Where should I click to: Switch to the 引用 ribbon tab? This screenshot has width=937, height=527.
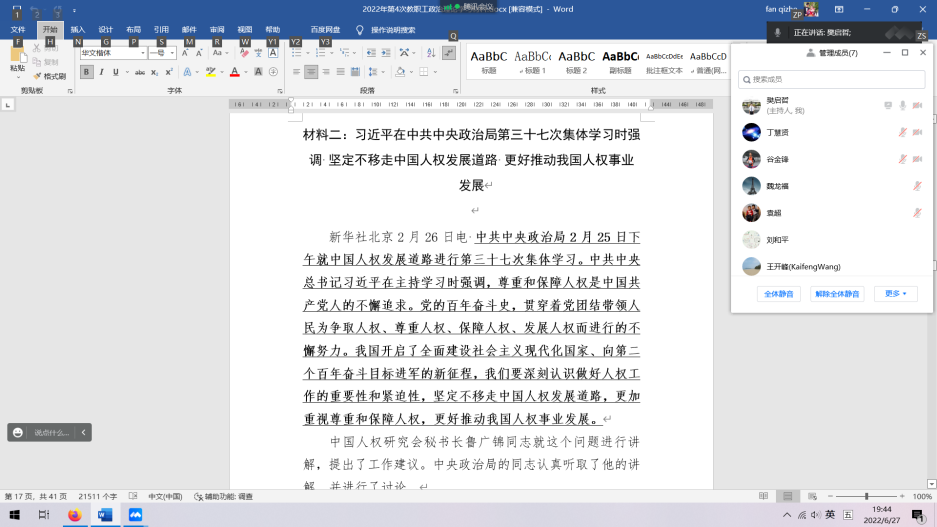(x=161, y=29)
